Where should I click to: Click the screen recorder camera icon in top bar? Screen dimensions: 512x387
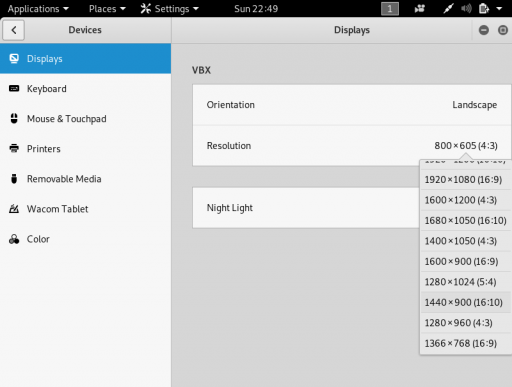click(x=420, y=9)
